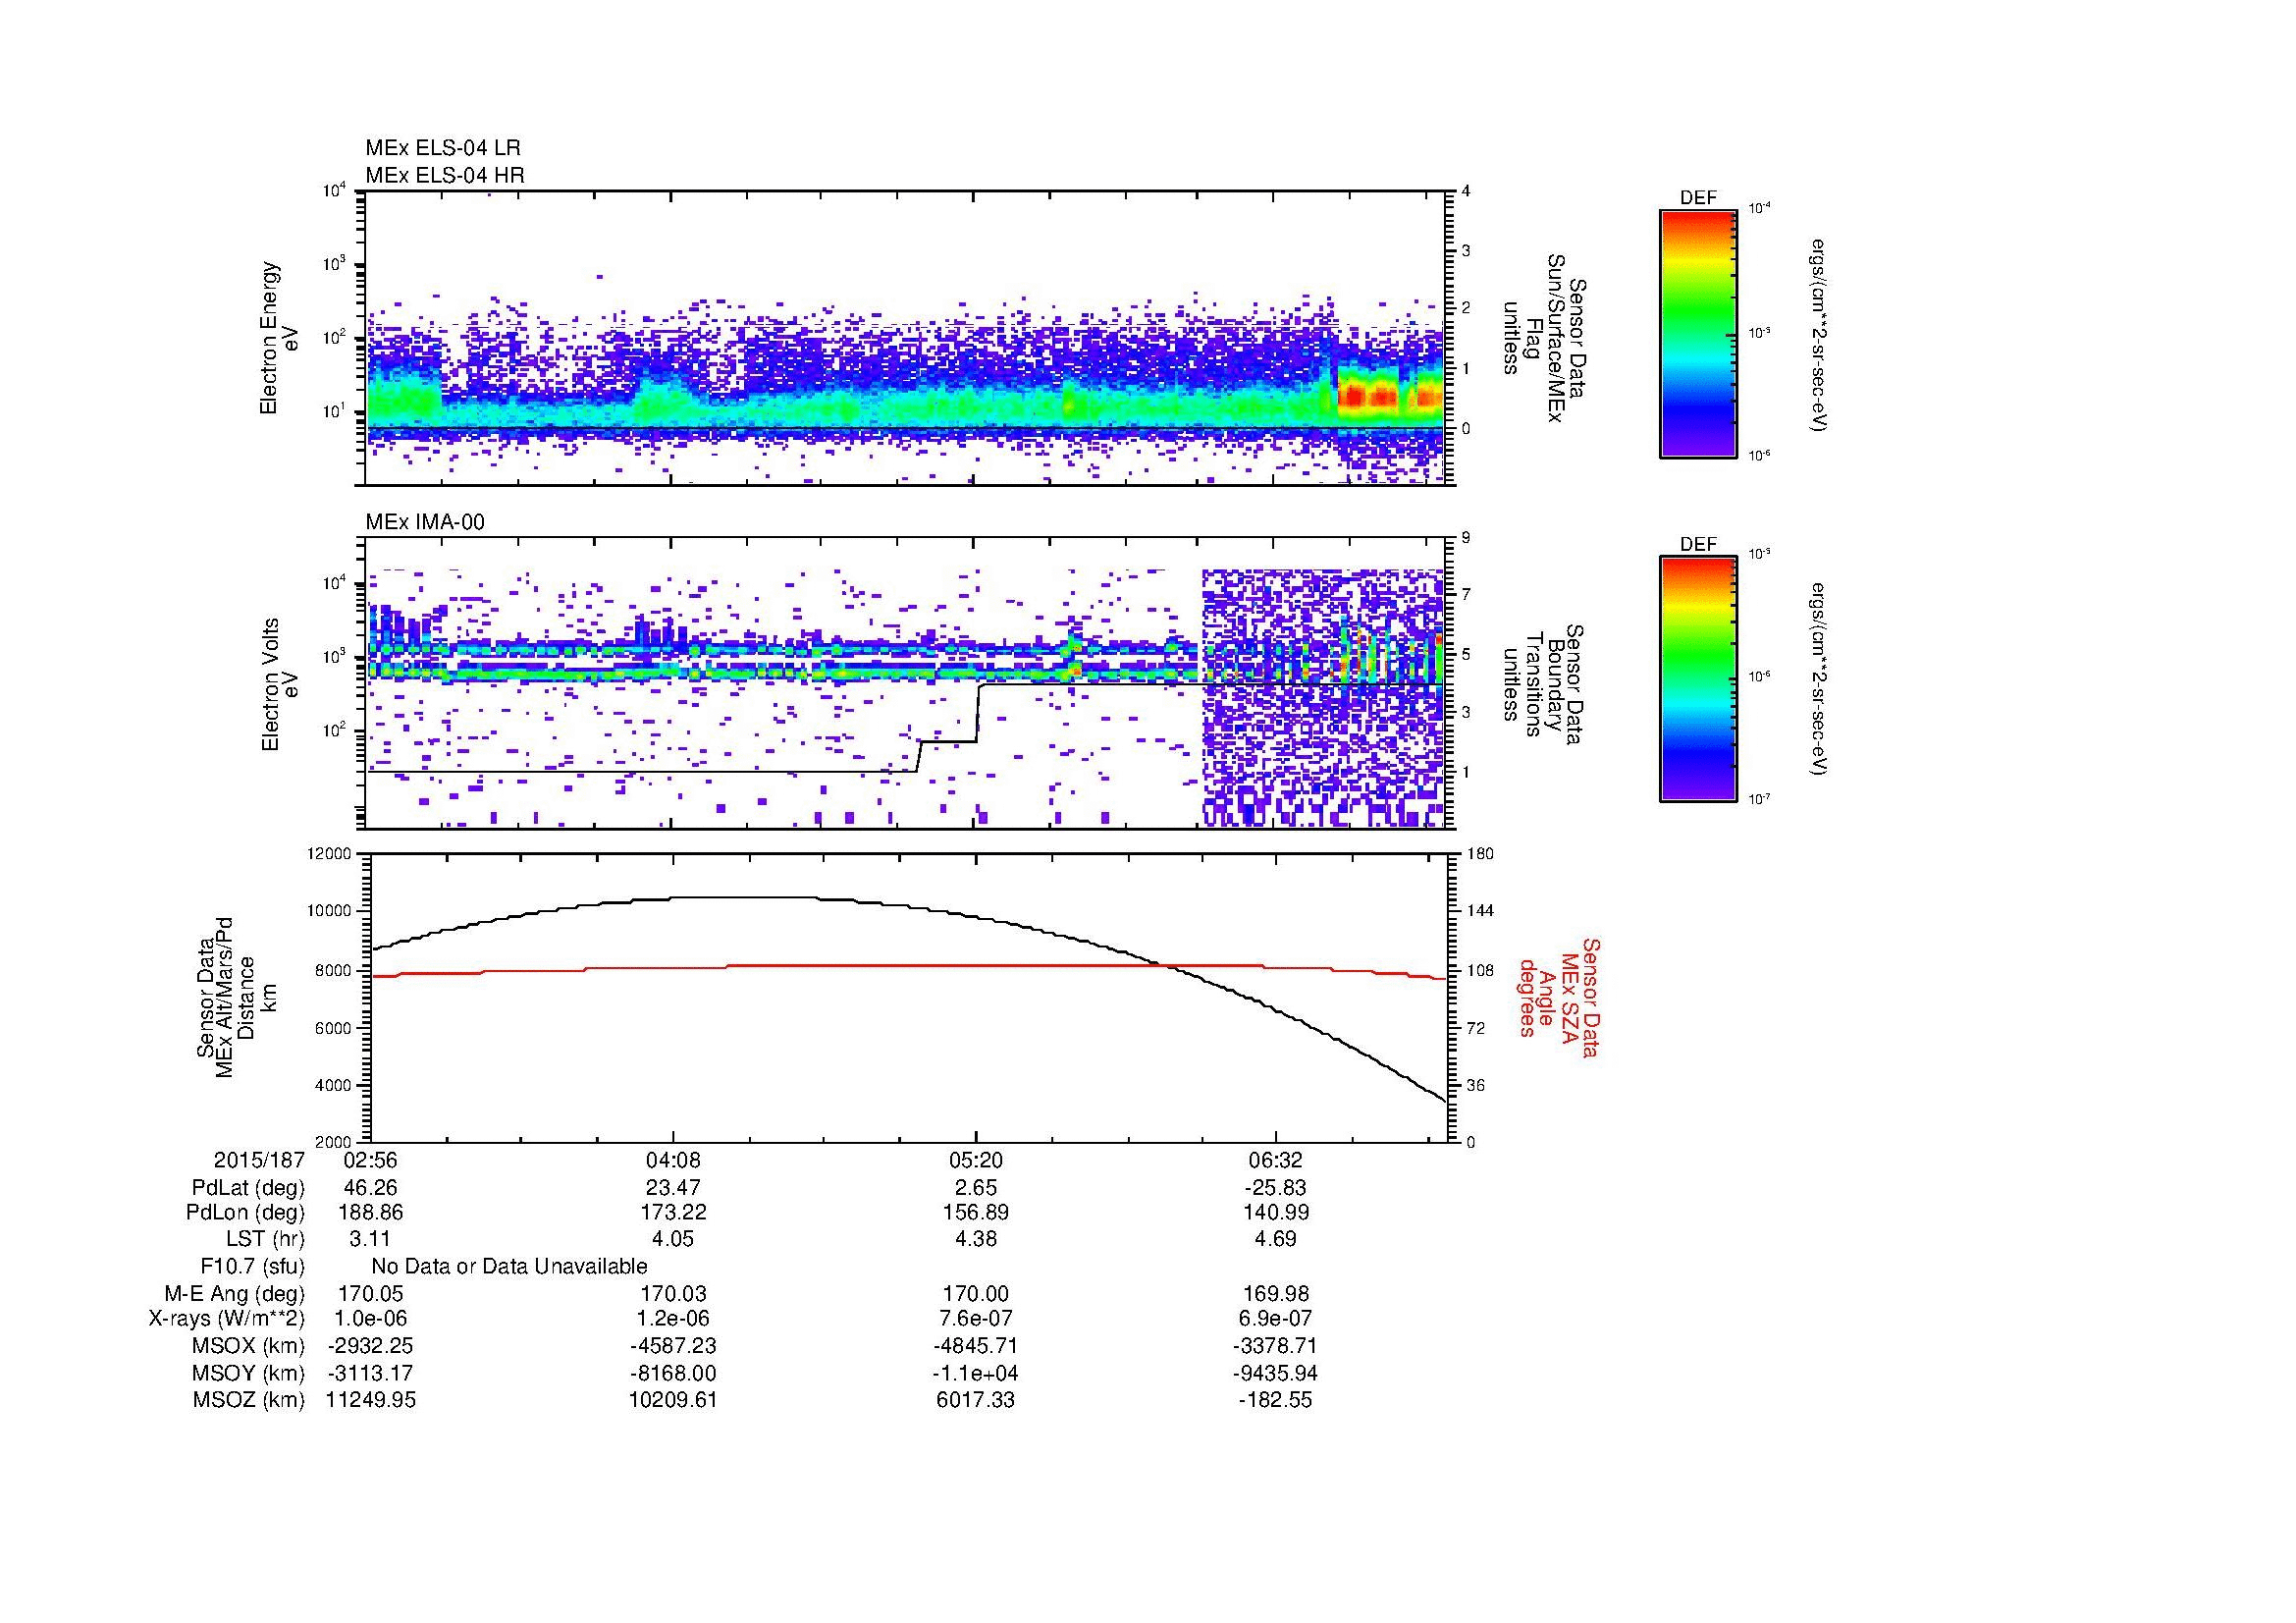Click 'No Data or Data Unavailable' text

tap(509, 1267)
